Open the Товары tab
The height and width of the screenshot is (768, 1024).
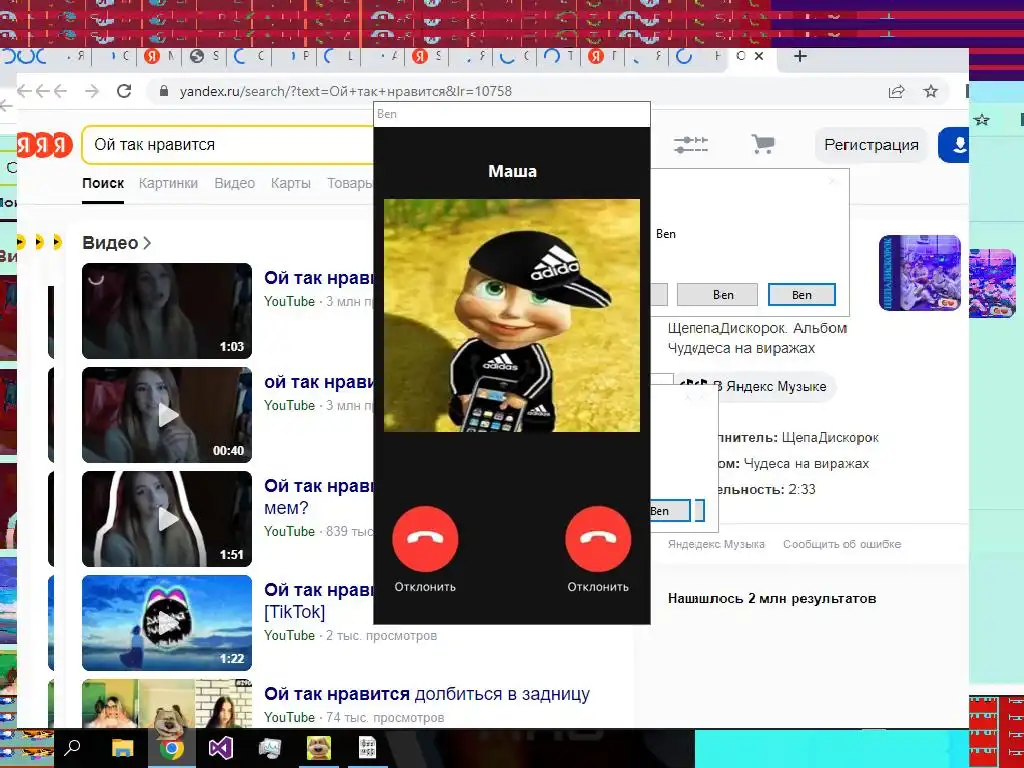tap(349, 184)
